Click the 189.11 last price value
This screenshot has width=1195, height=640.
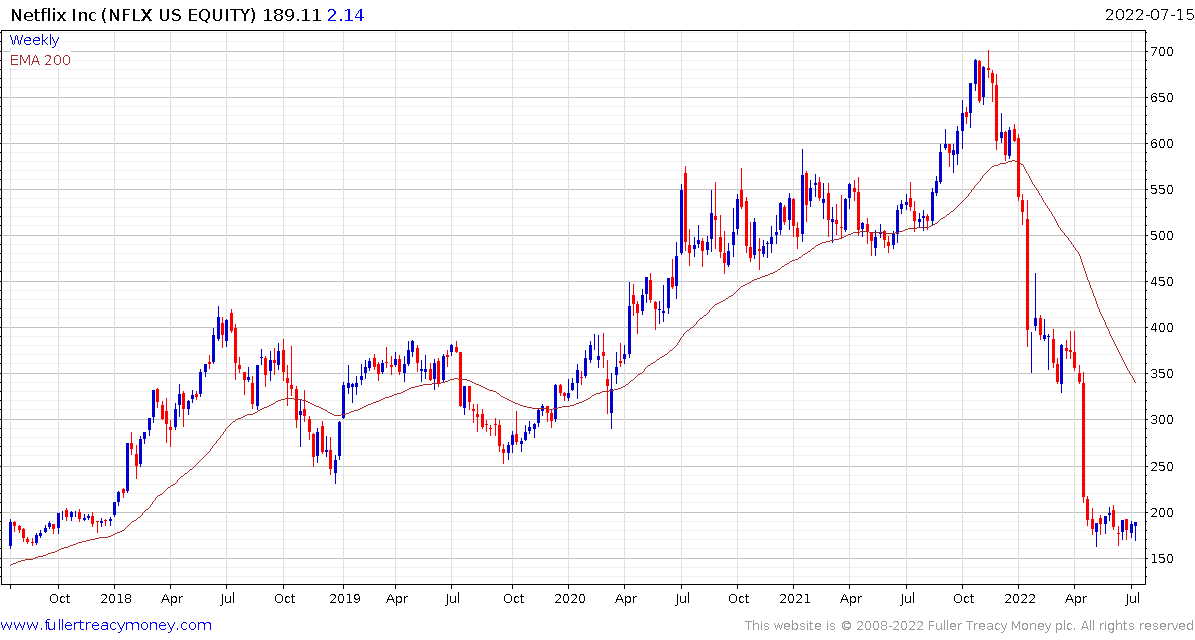point(293,13)
